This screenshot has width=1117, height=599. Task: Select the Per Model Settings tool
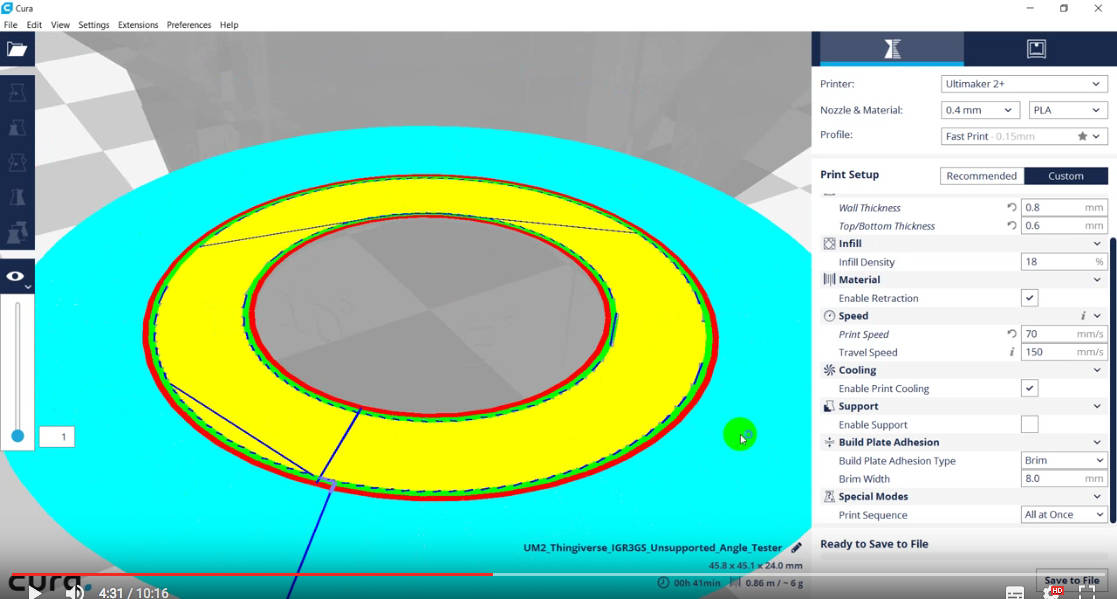click(17, 231)
